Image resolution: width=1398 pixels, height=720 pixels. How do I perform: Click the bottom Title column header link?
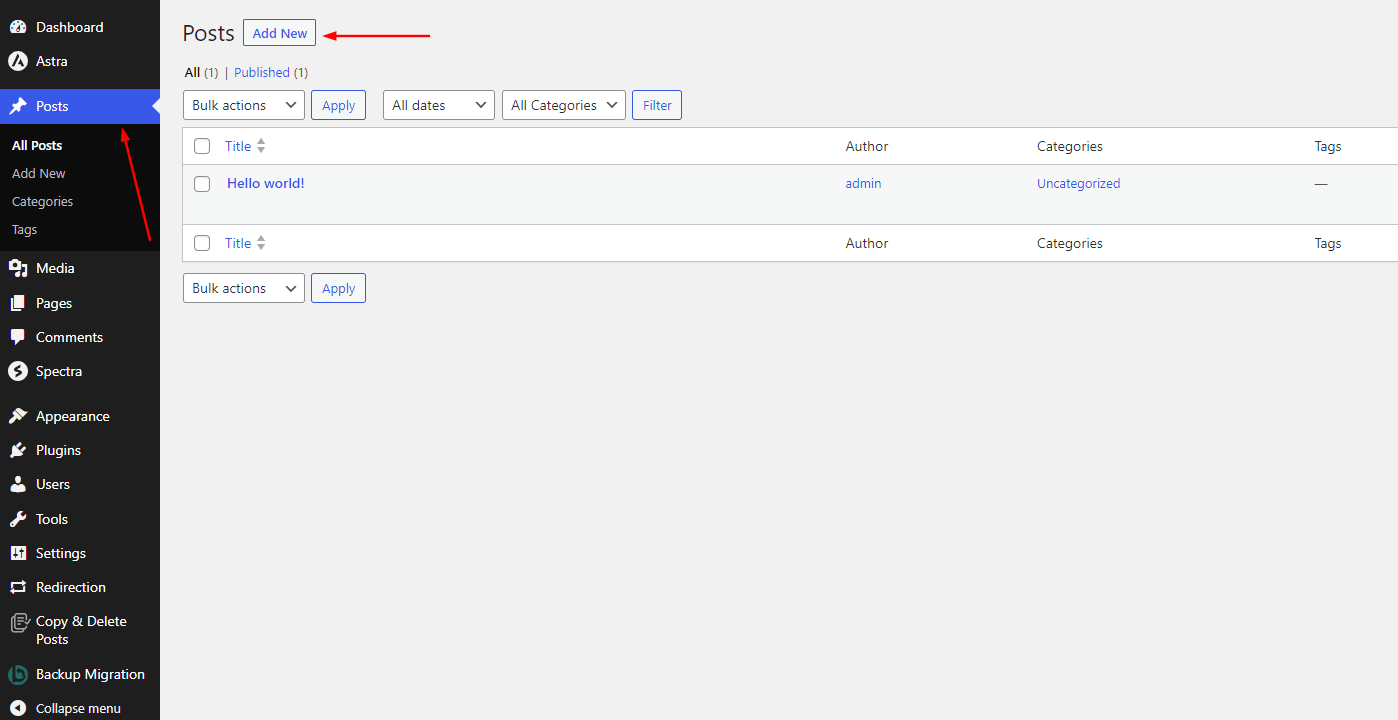[238, 243]
